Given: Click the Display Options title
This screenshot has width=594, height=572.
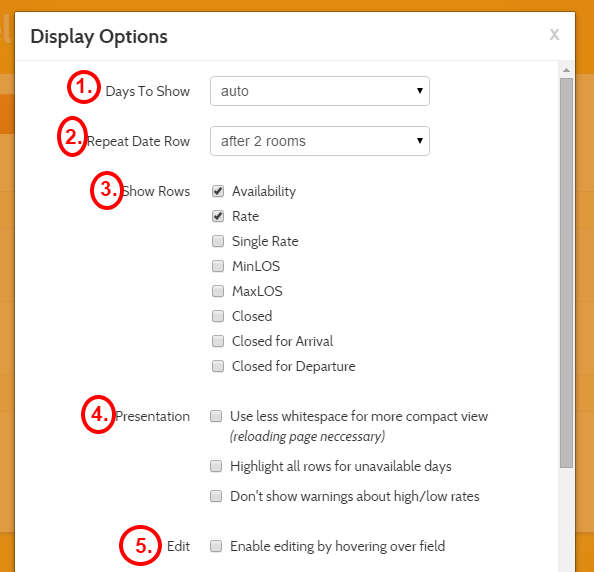Looking at the screenshot, I should tap(99, 37).
